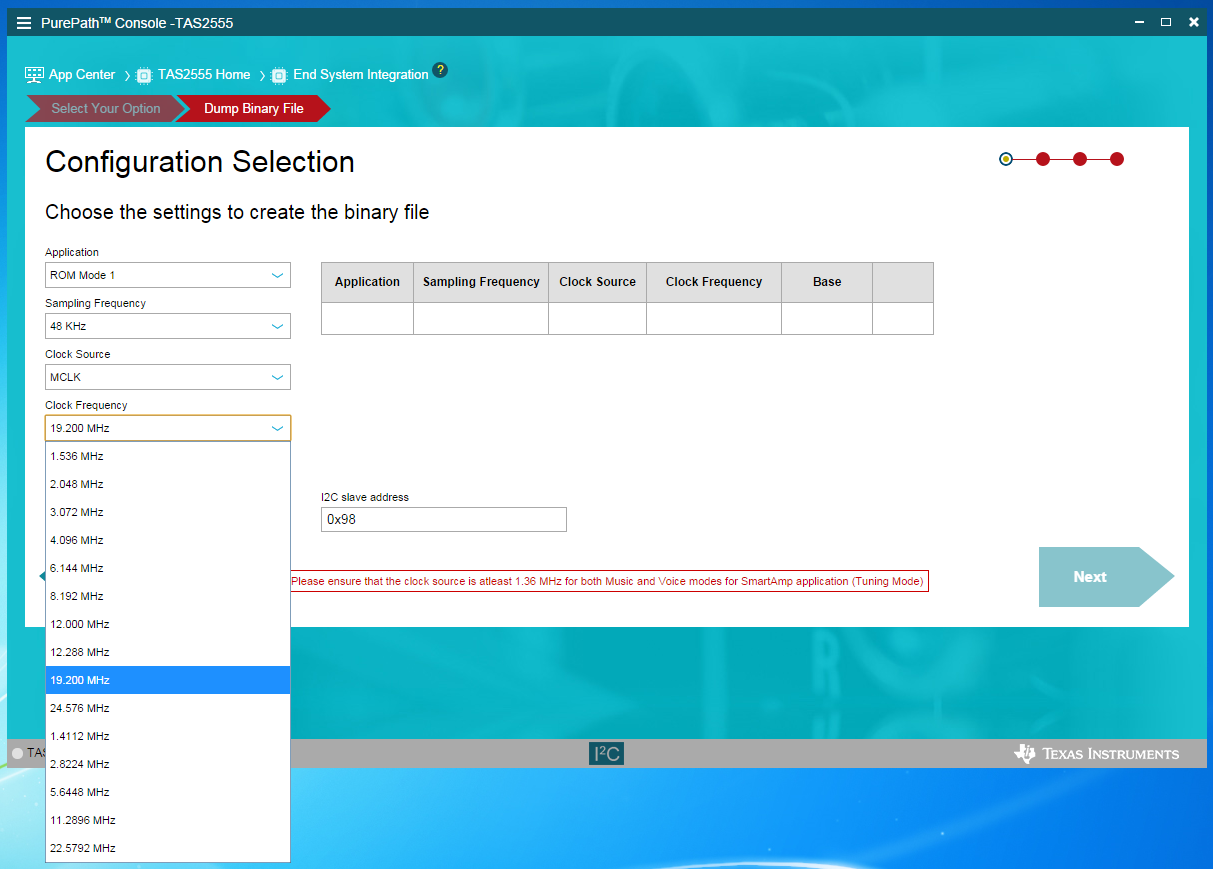Click the Configuration Selection heading
Viewport: 1213px width, 869px height.
coord(200,162)
